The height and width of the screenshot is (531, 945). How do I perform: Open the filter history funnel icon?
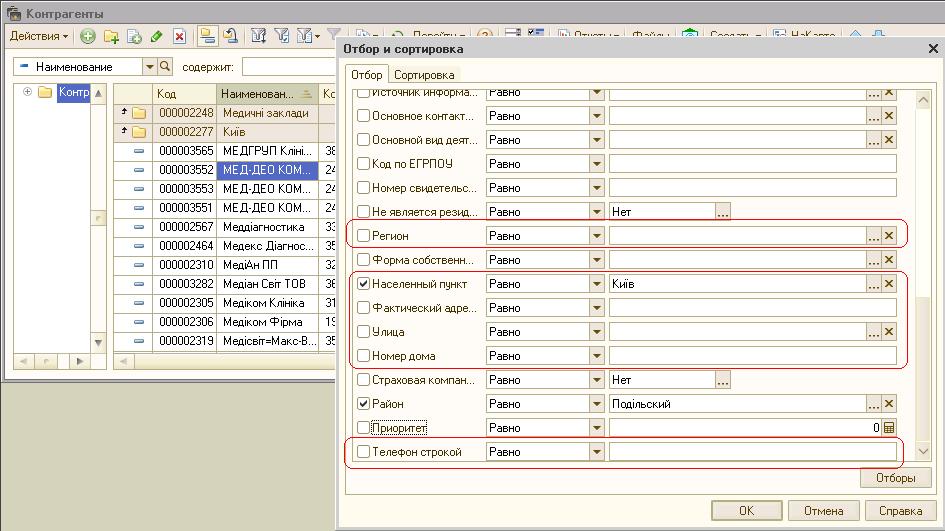[307, 36]
